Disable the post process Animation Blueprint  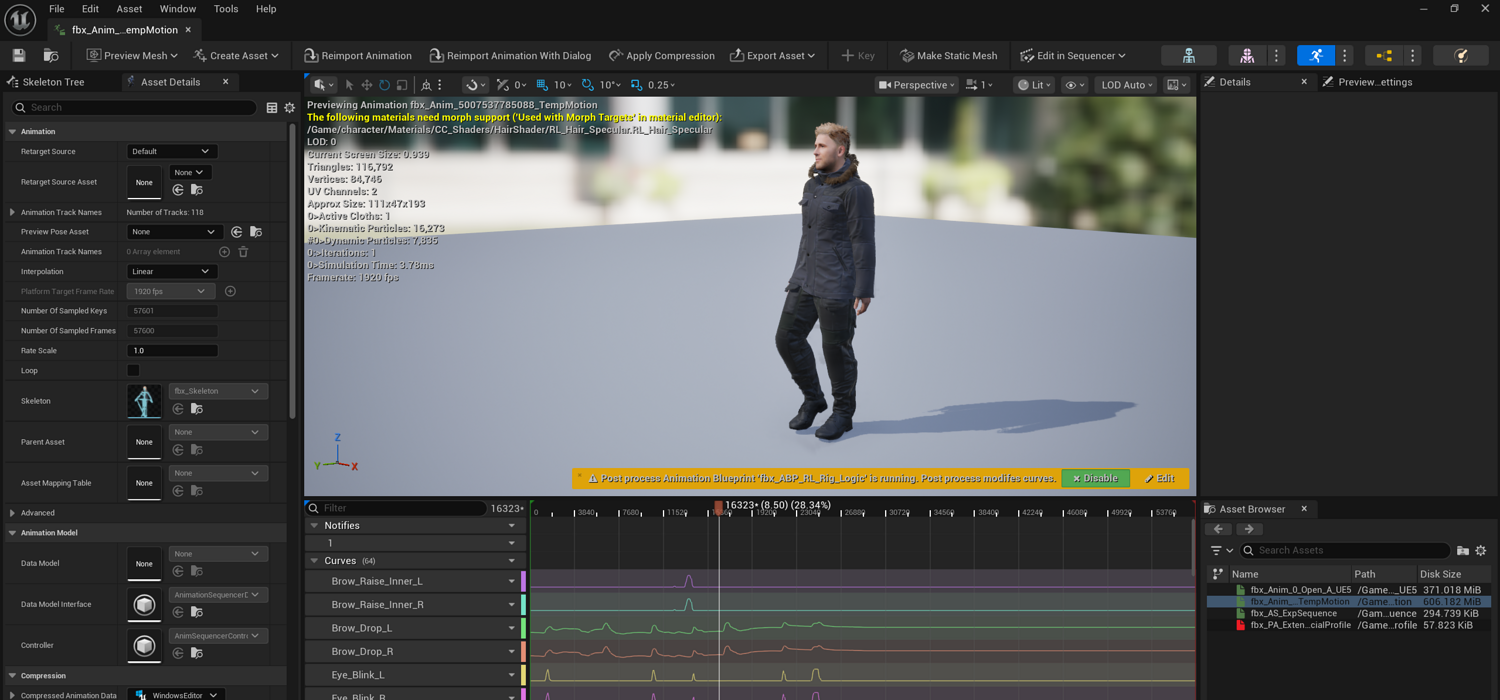1095,478
